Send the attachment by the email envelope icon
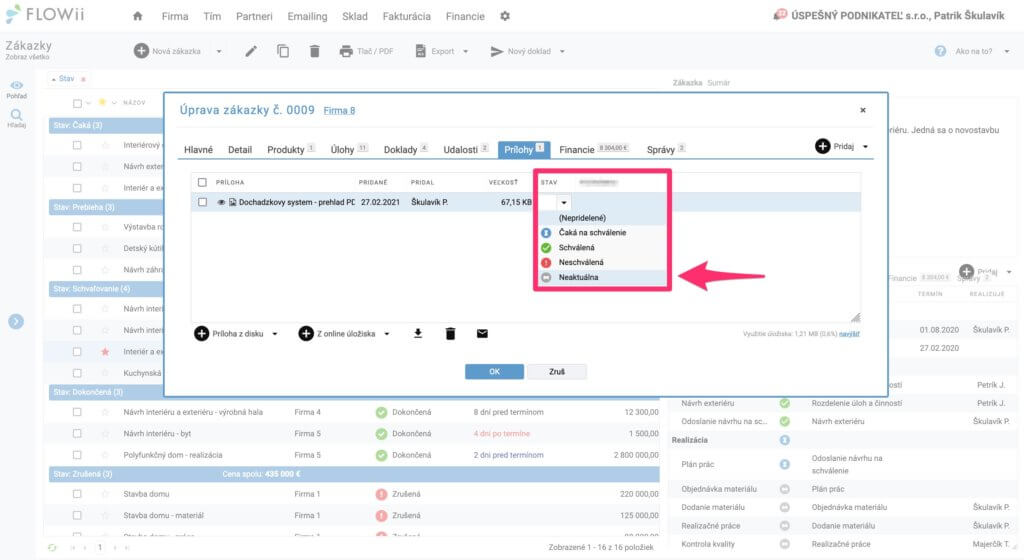This screenshot has height=560, width=1024. [x=482, y=334]
